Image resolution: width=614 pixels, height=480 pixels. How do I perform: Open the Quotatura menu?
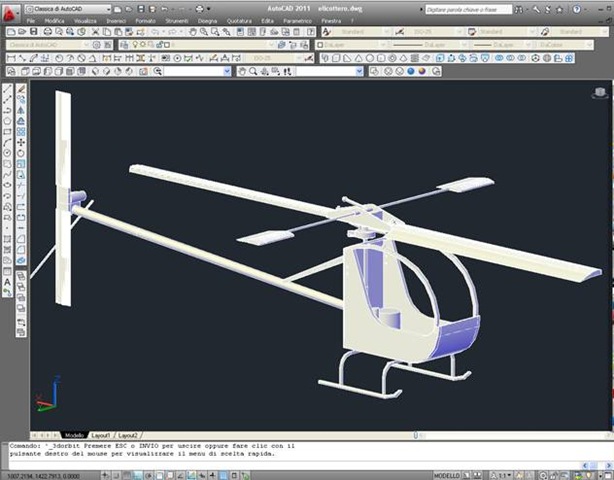pyautogui.click(x=238, y=20)
